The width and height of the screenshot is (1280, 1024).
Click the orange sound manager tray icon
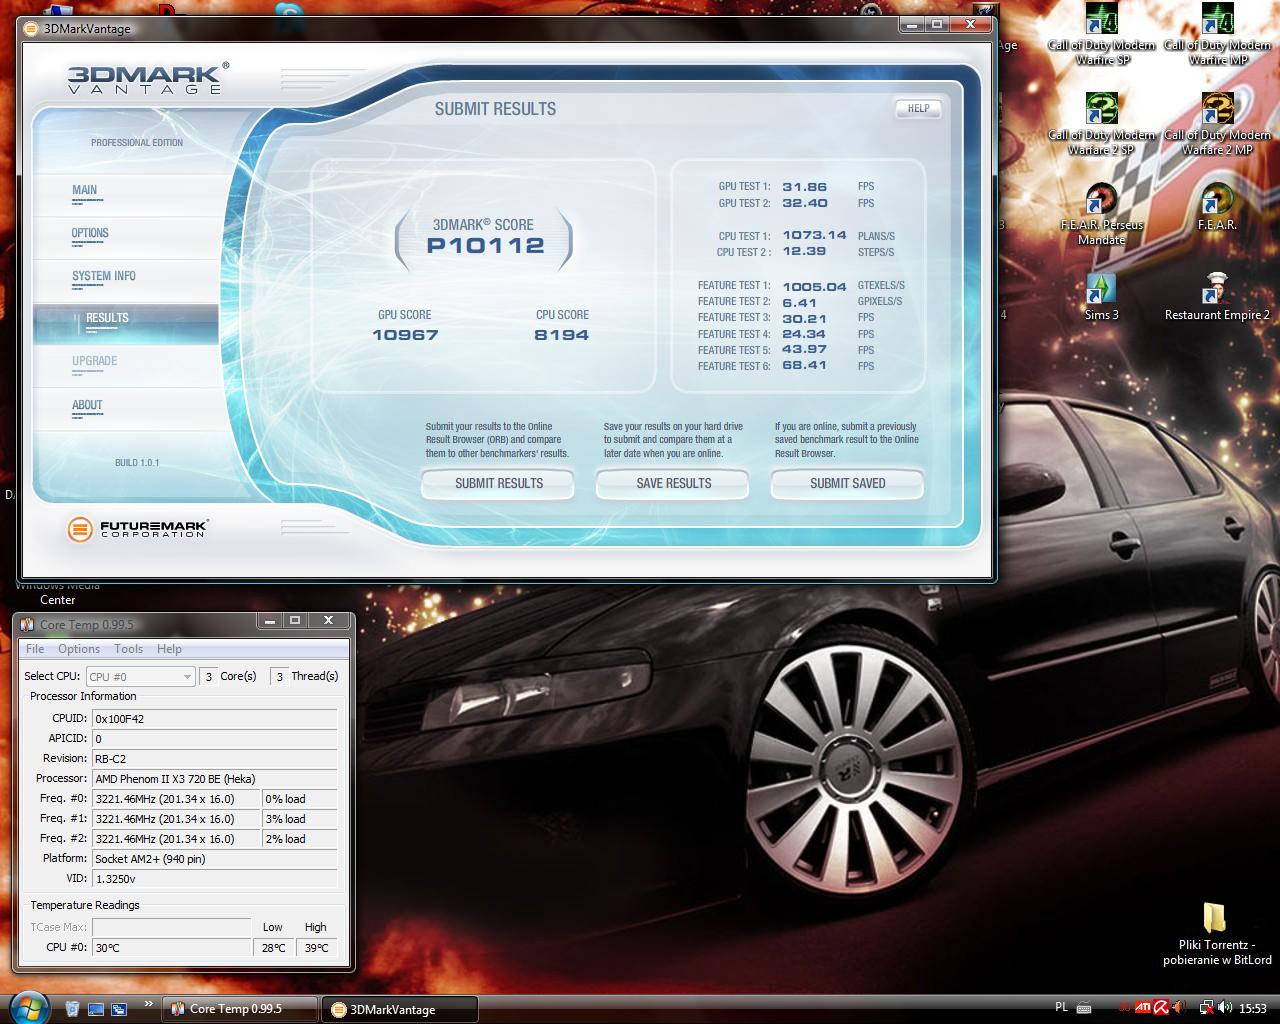pyautogui.click(x=1181, y=1008)
